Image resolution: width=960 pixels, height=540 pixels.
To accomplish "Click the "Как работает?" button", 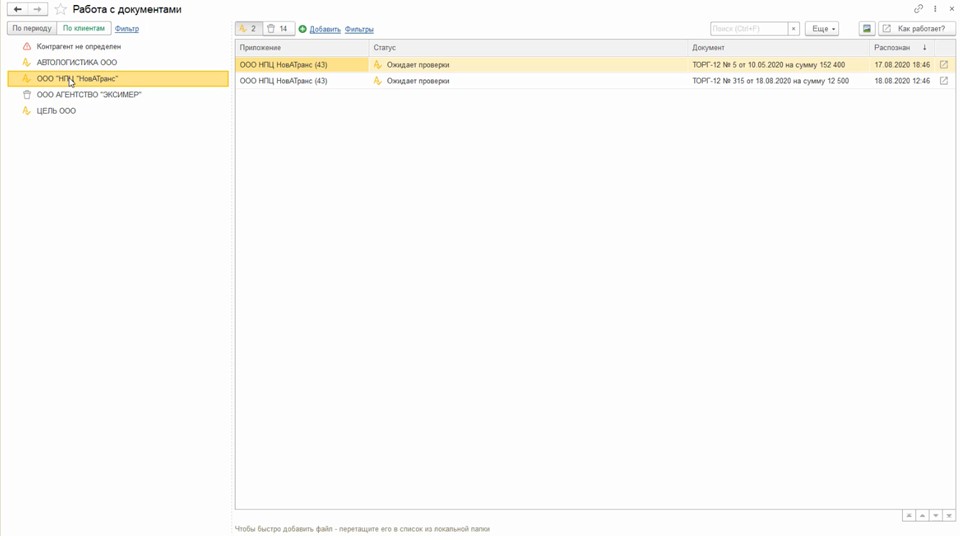I will tap(916, 29).
